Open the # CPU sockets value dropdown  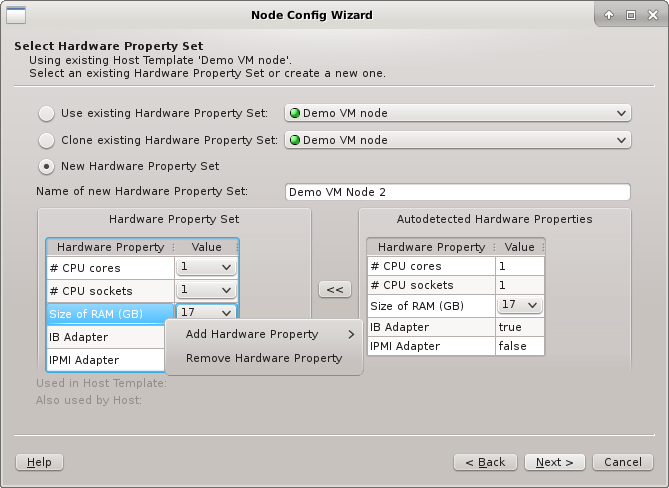[206, 290]
